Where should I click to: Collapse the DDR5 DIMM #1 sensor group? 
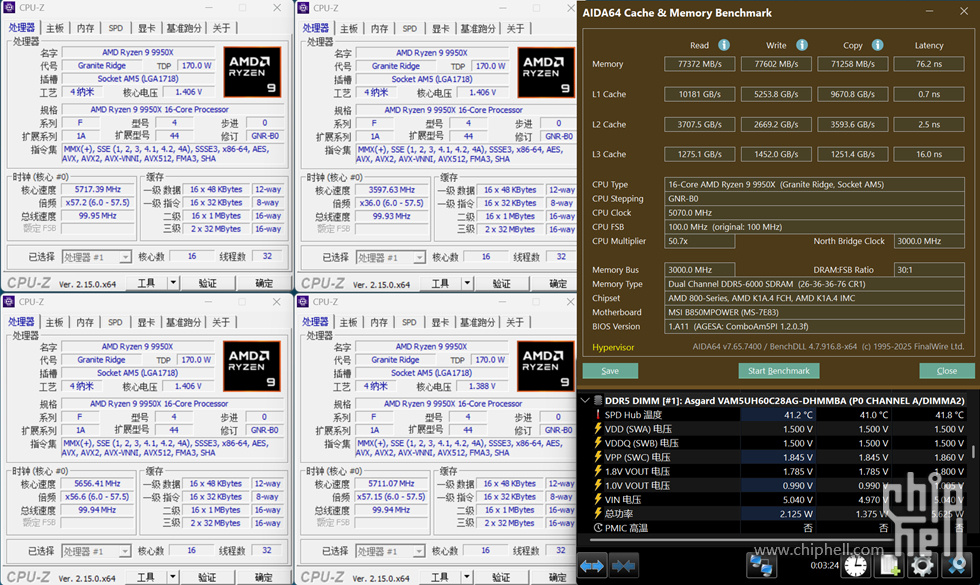[585, 398]
